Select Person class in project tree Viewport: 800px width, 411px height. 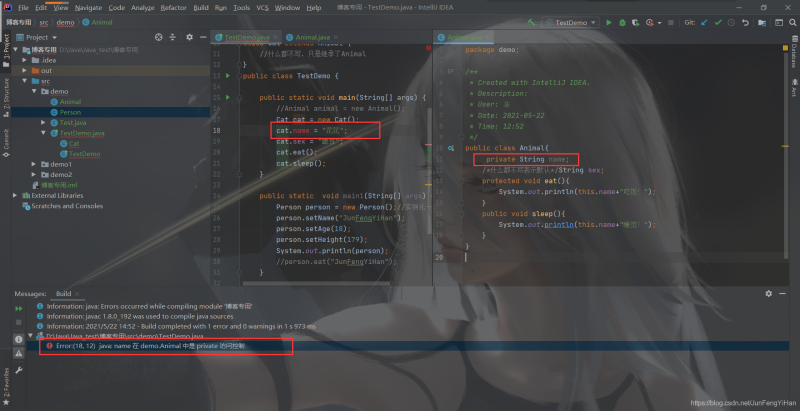click(70, 112)
